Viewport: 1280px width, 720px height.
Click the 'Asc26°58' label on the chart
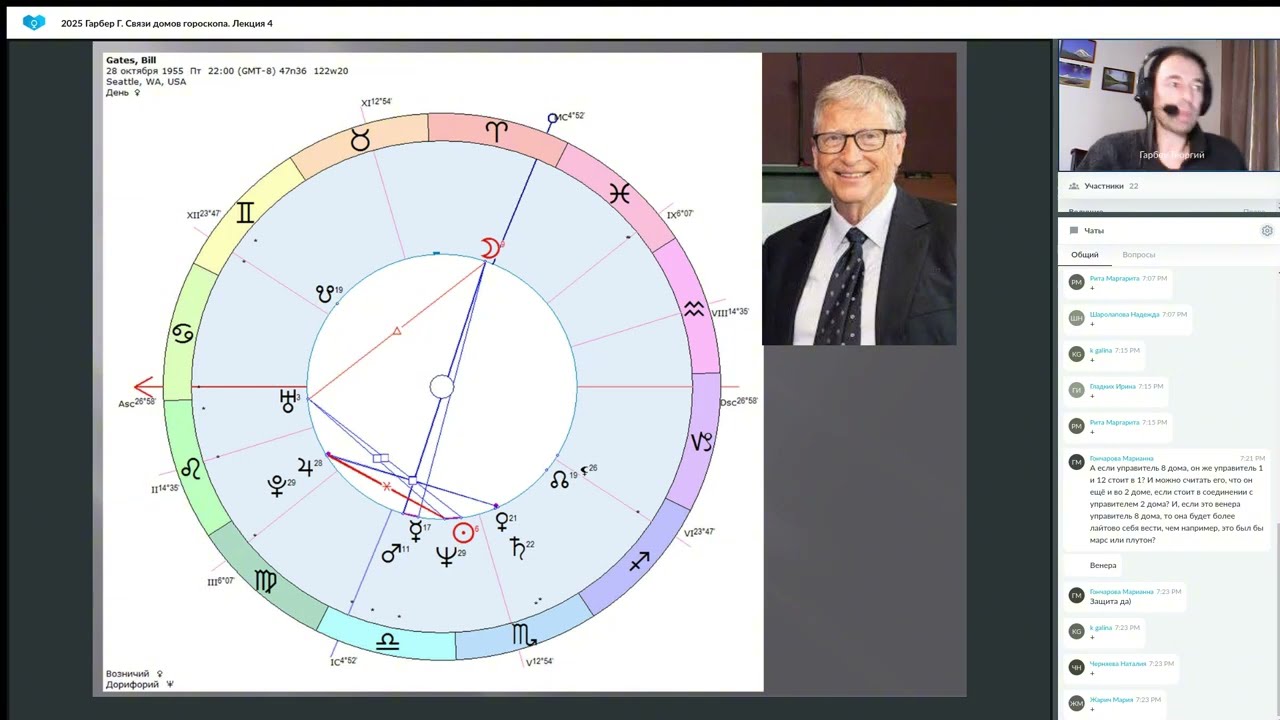(137, 402)
